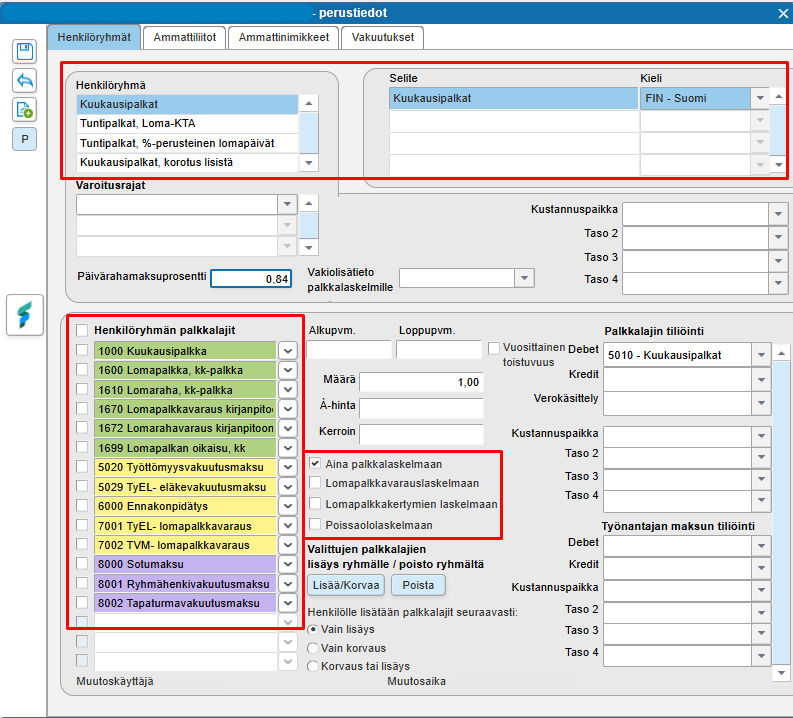
Task: Select Kuukausipalkat in Henkilöryhmä list
Action: [x=187, y=104]
